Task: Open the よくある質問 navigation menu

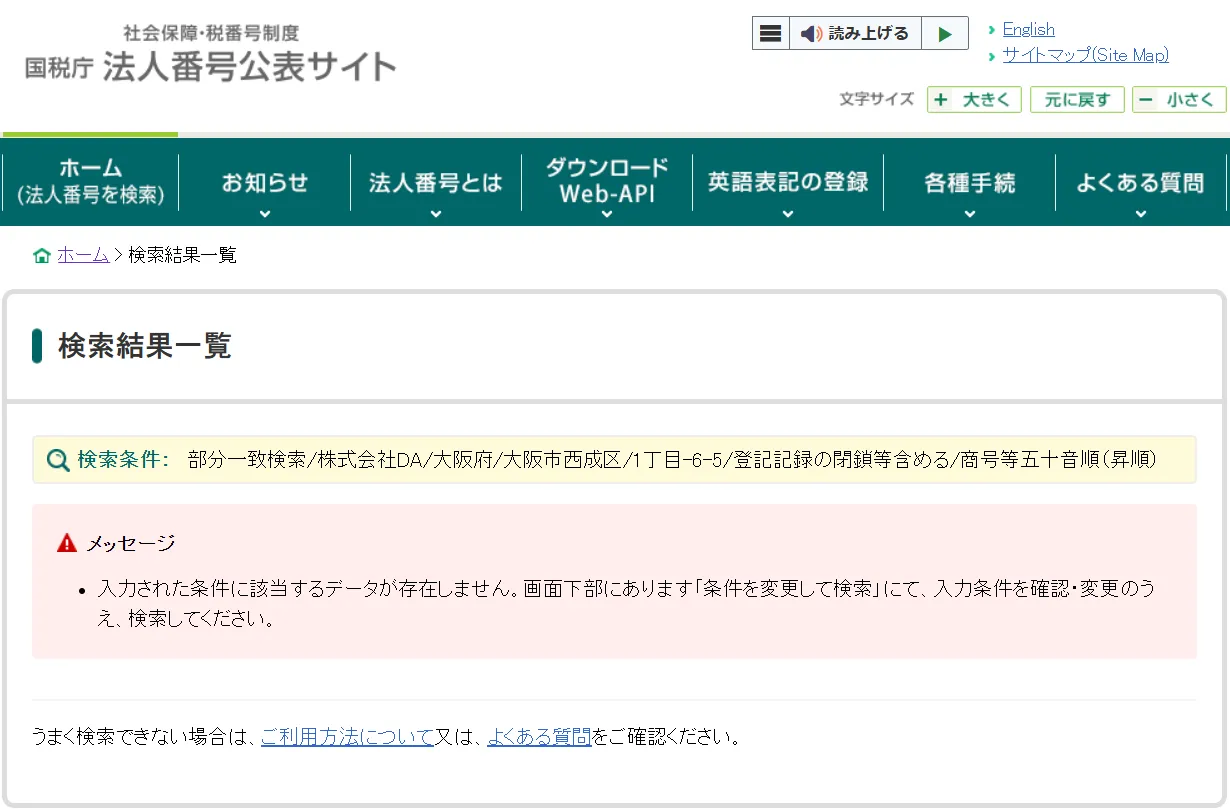Action: 1140,184
